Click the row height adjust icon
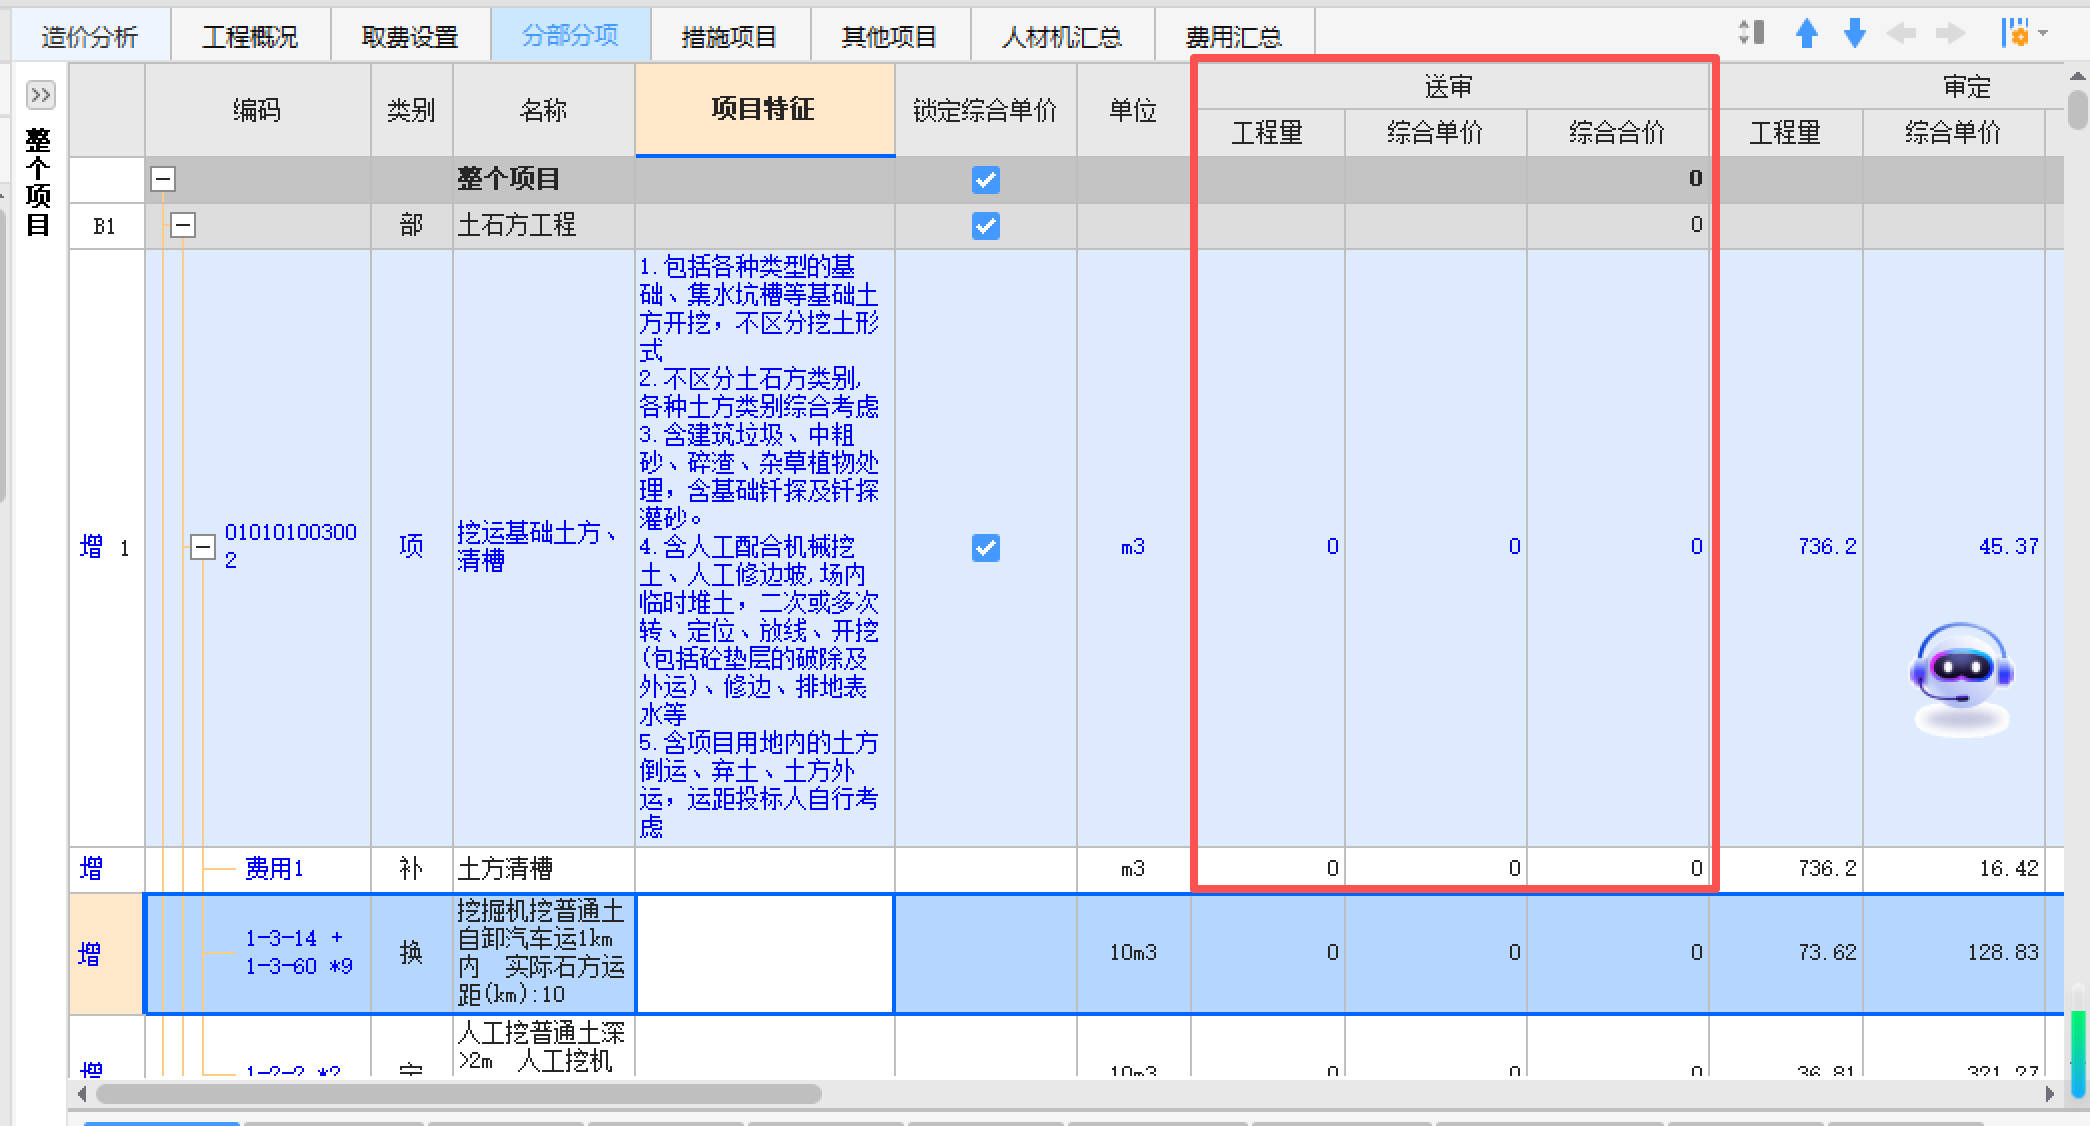 pyautogui.click(x=1751, y=33)
